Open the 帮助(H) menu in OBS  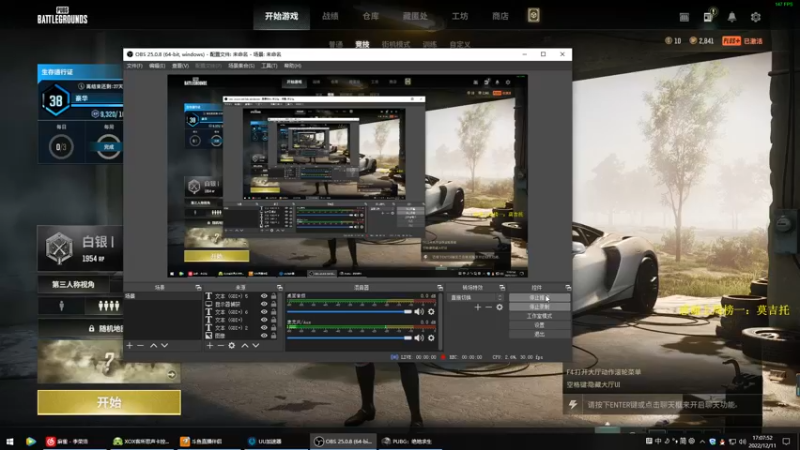[x=292, y=66]
